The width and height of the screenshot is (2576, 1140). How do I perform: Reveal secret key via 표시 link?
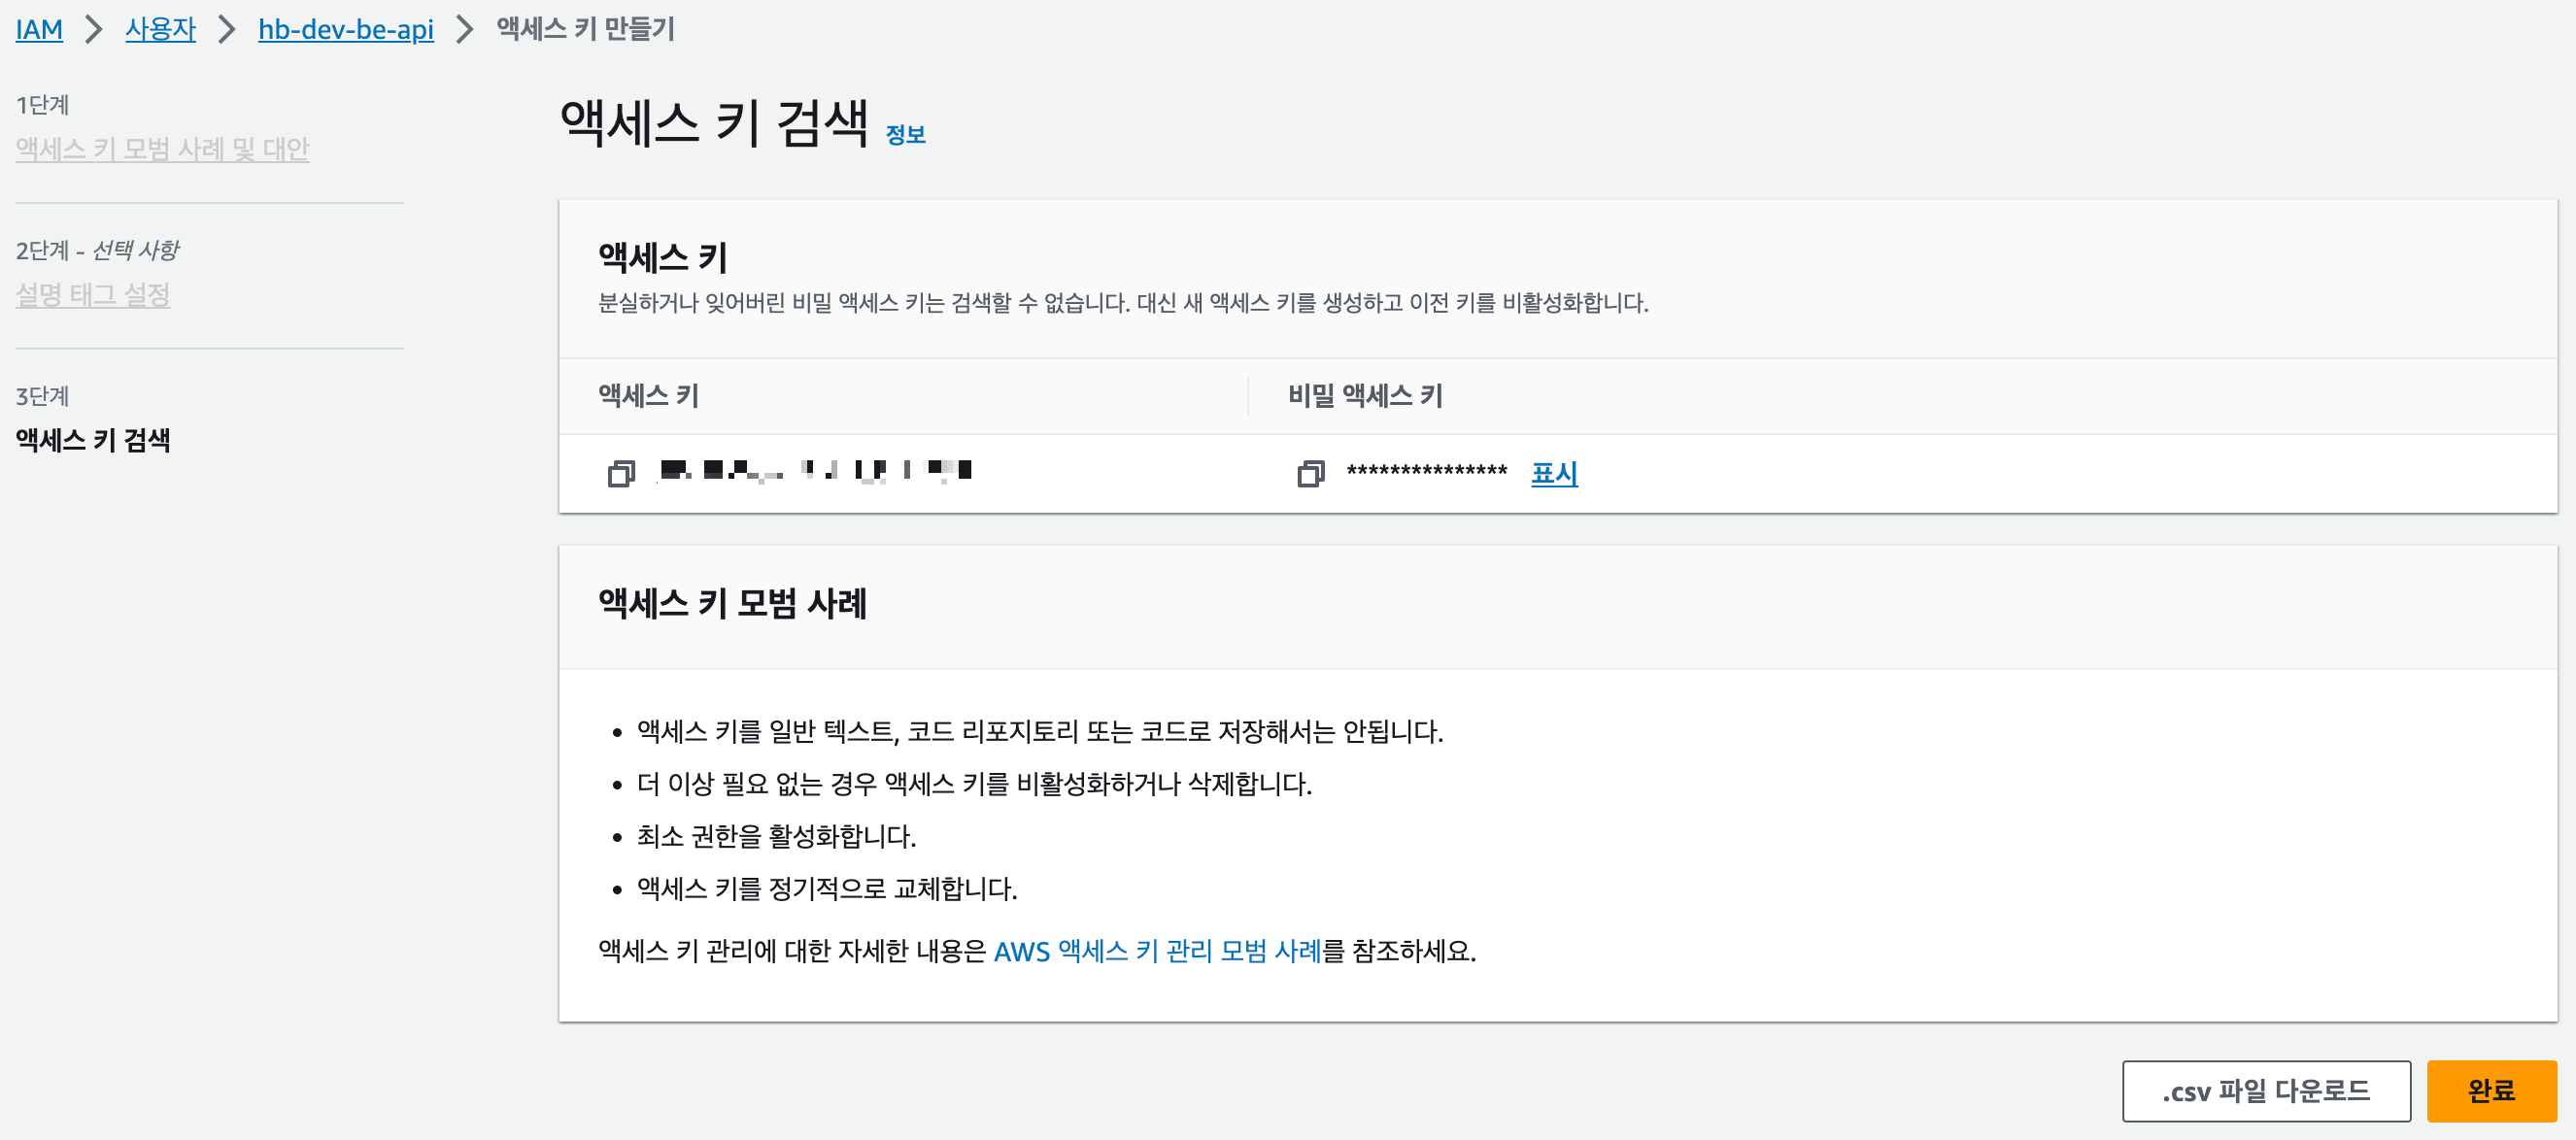point(1553,473)
